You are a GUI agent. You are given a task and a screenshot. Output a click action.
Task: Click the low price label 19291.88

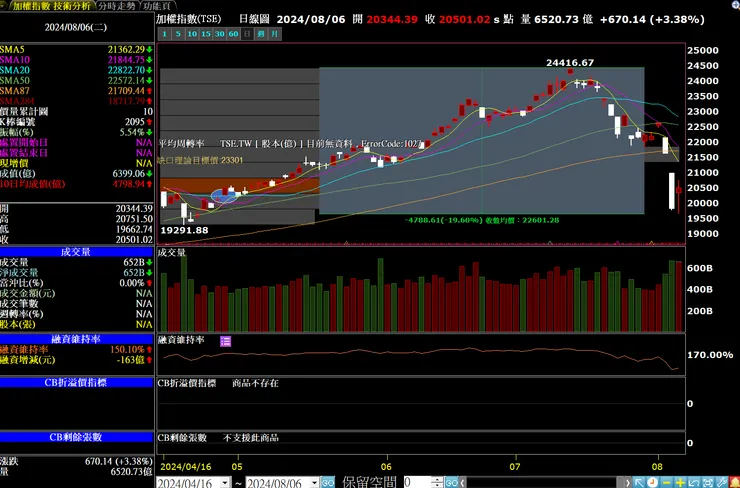(185, 230)
